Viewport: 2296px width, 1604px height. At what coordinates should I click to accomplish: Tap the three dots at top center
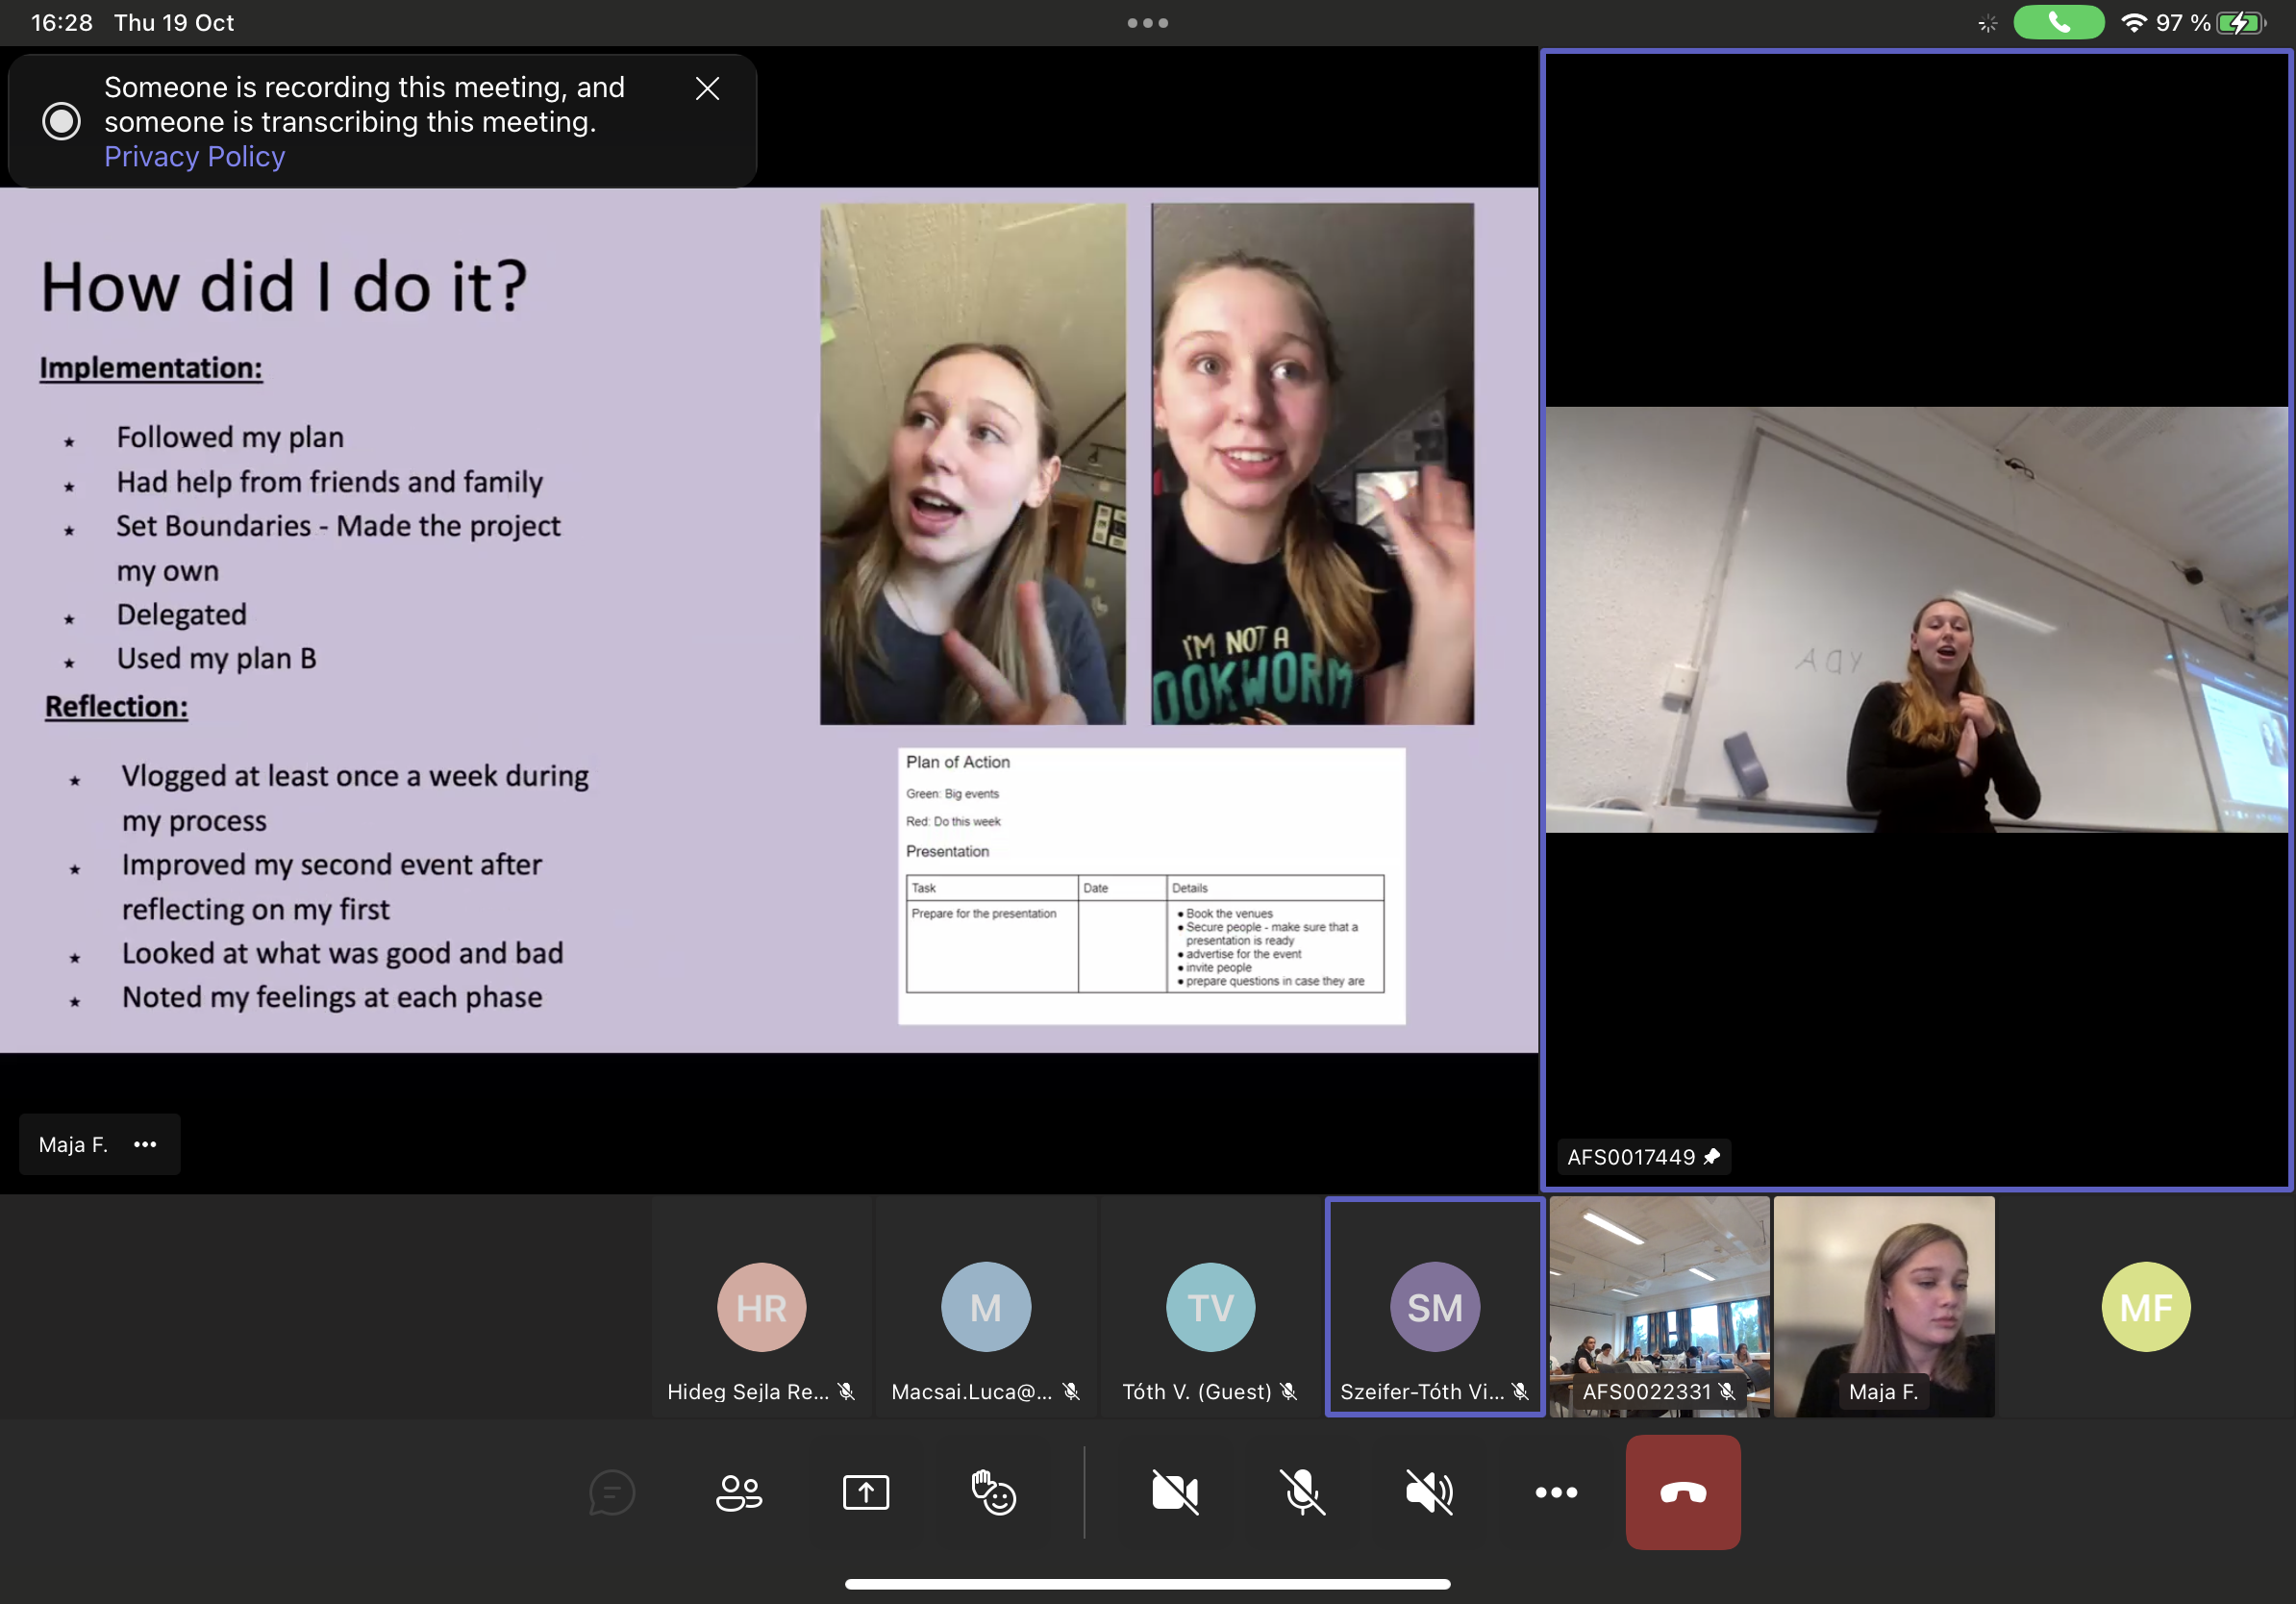[1147, 22]
